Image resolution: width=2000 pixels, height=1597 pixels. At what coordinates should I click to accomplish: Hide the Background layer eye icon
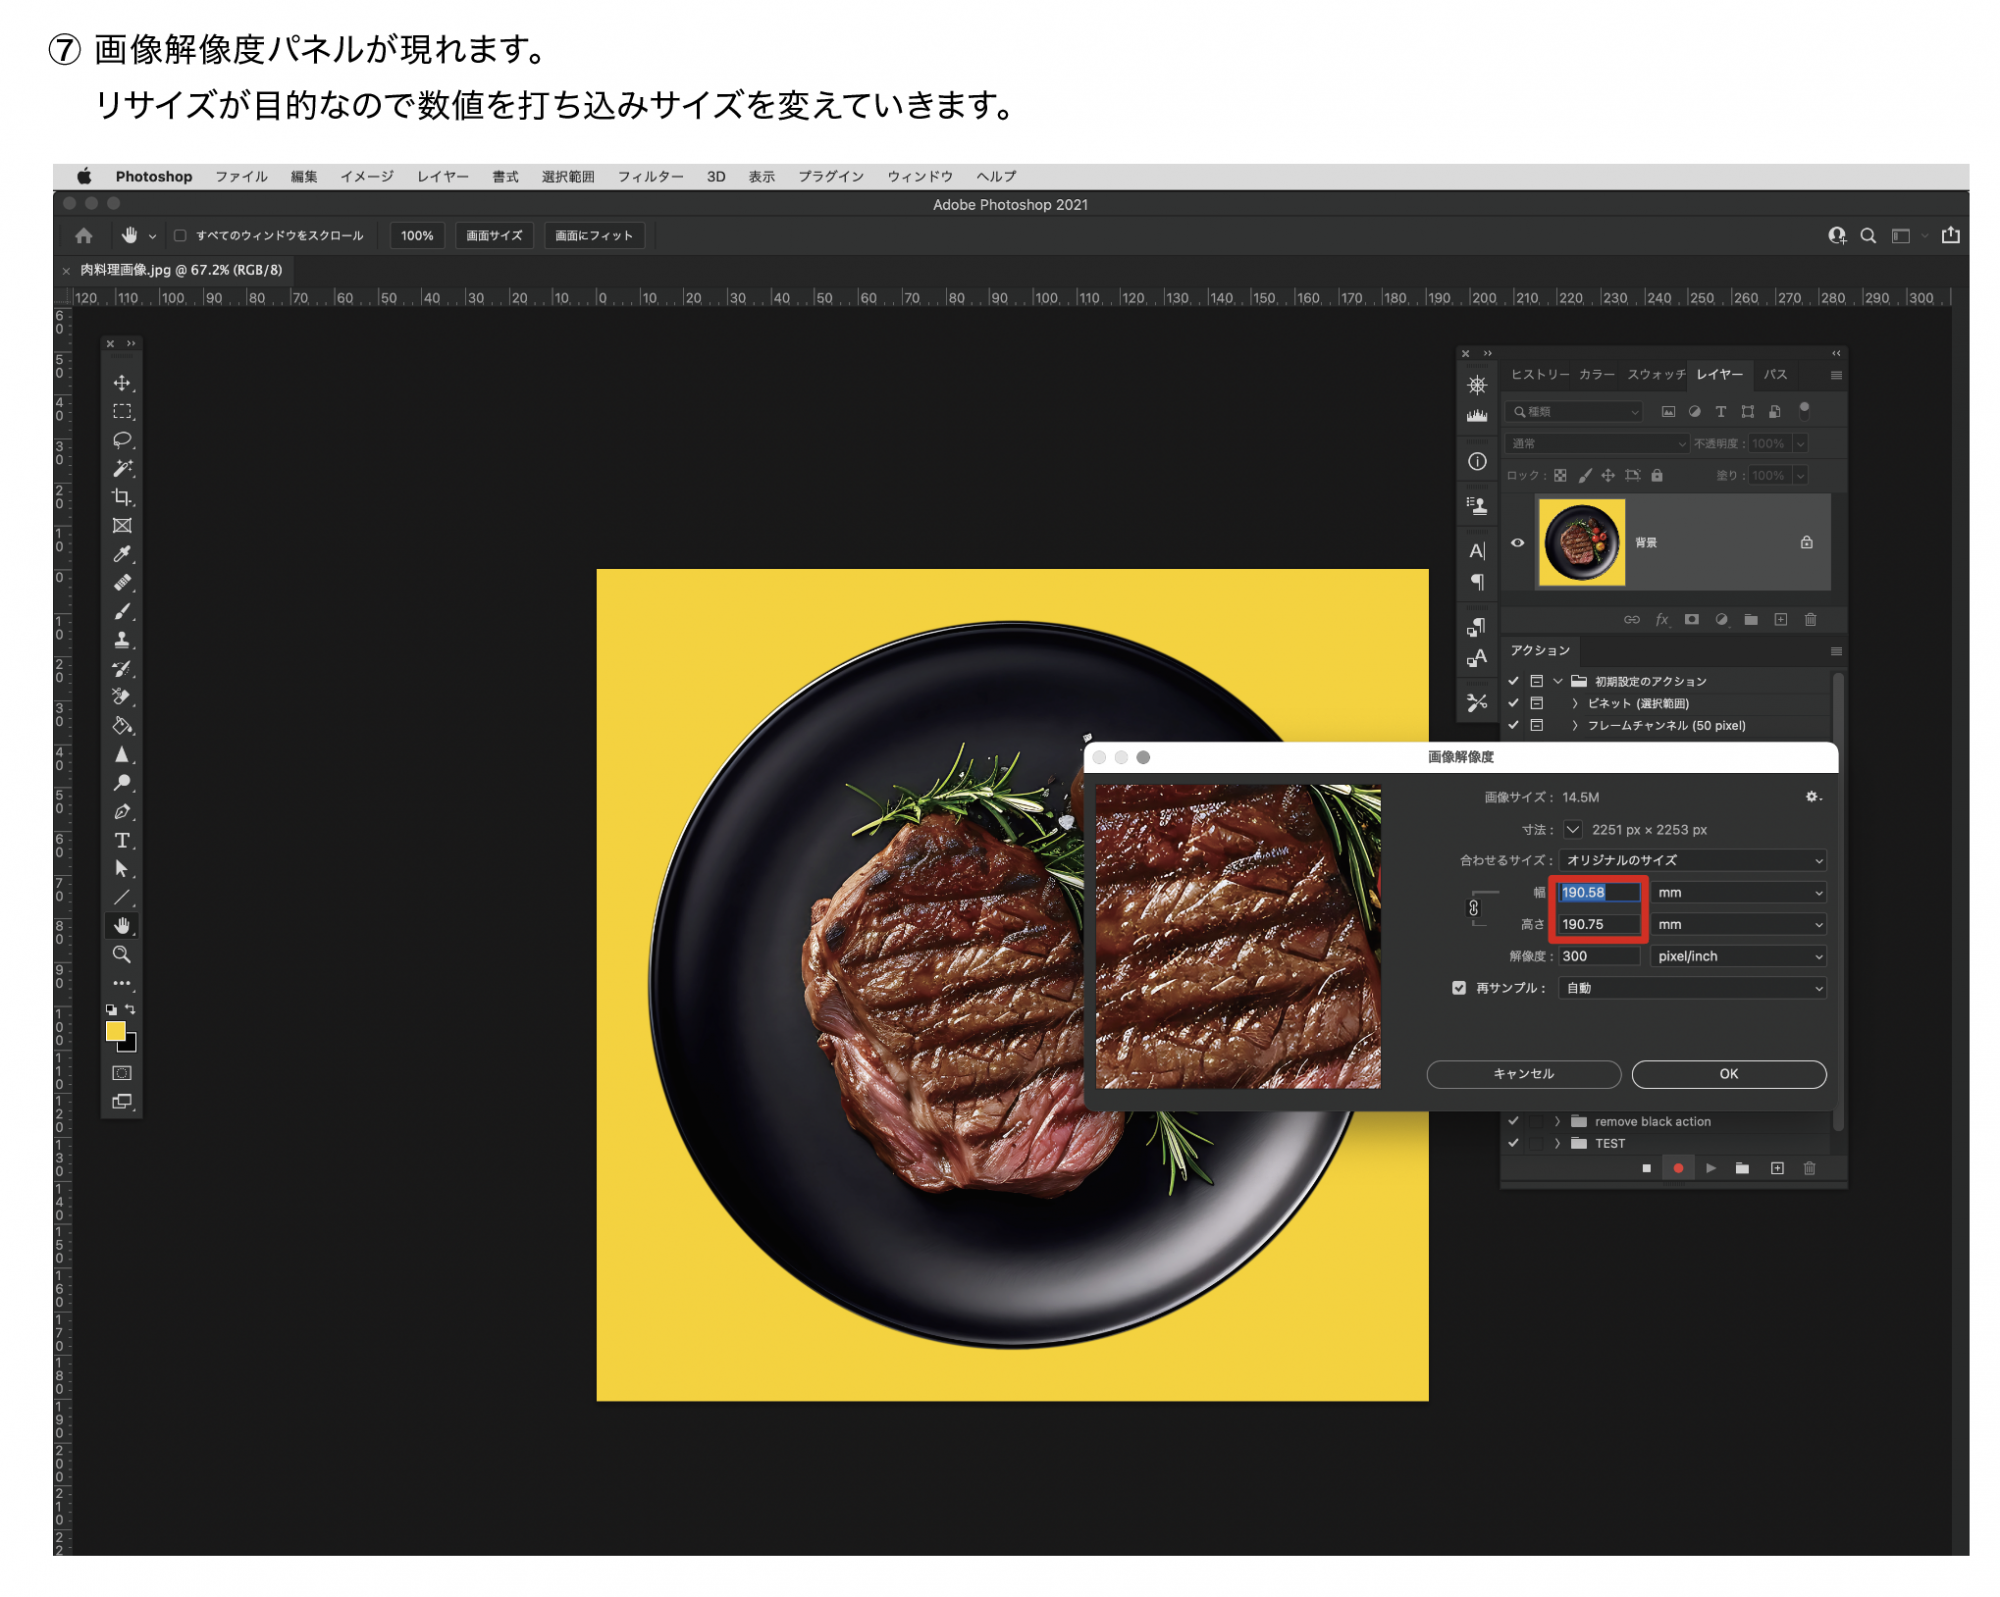point(1517,543)
